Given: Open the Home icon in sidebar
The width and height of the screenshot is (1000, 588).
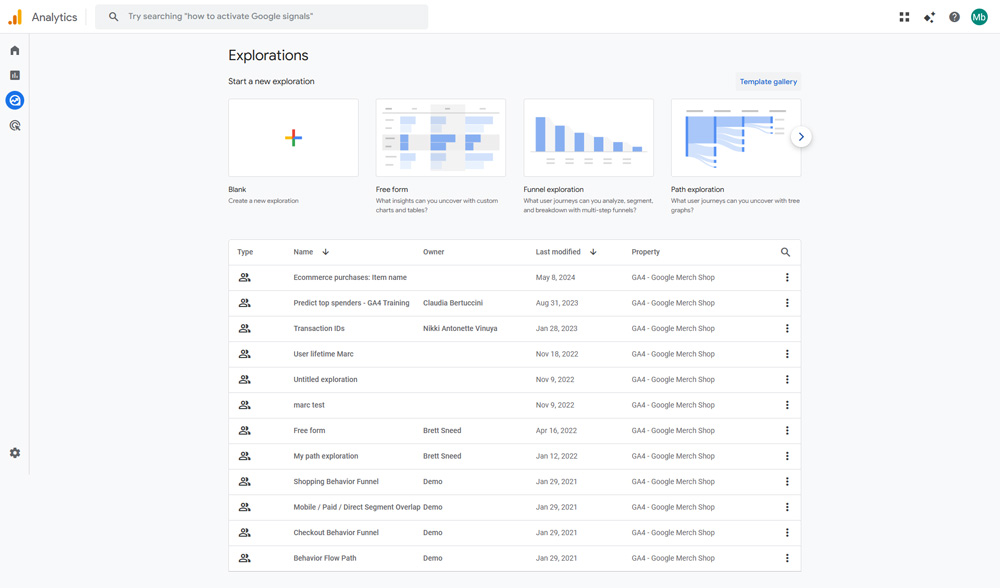Looking at the screenshot, I should coord(15,50).
